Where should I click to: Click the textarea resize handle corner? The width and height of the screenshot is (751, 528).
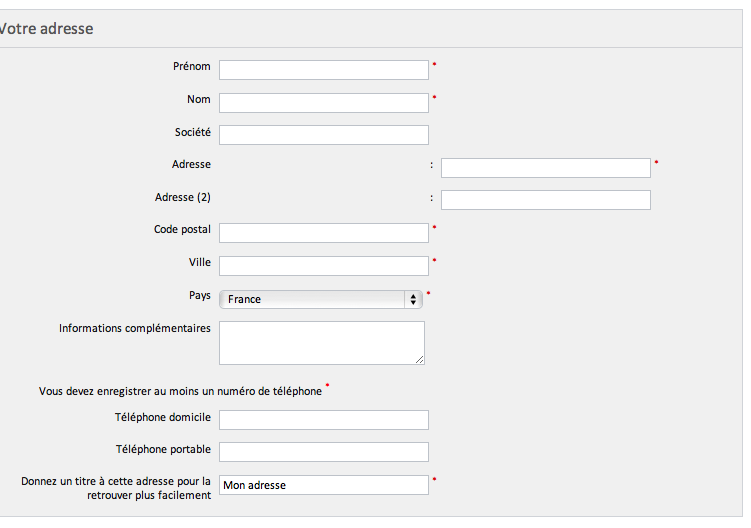point(420,360)
